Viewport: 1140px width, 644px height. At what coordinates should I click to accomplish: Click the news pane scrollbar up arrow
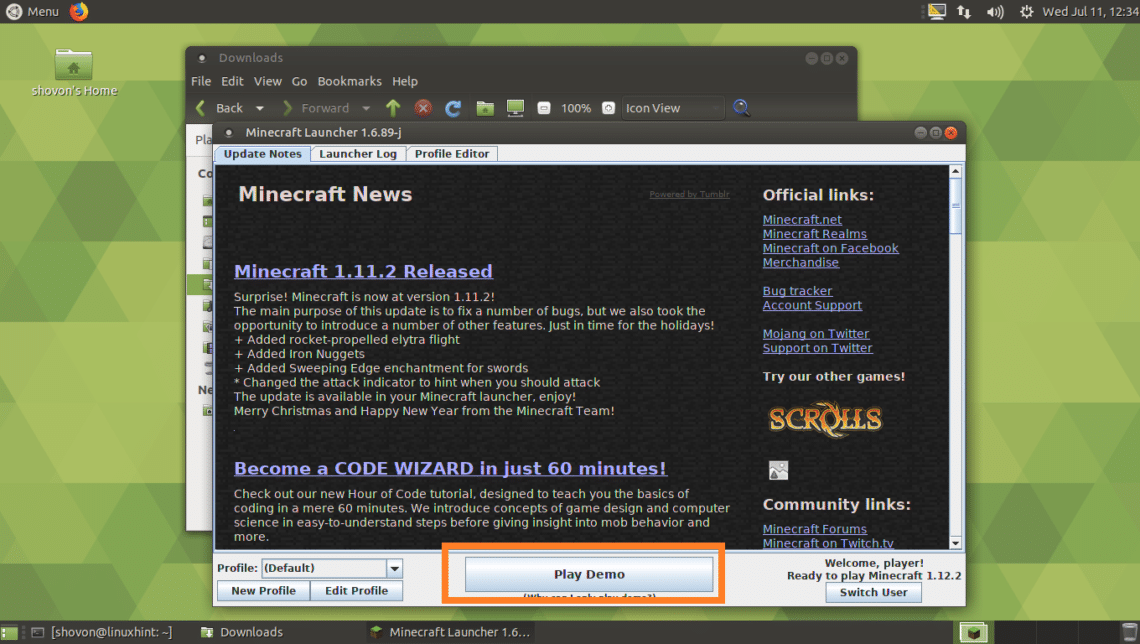955,172
